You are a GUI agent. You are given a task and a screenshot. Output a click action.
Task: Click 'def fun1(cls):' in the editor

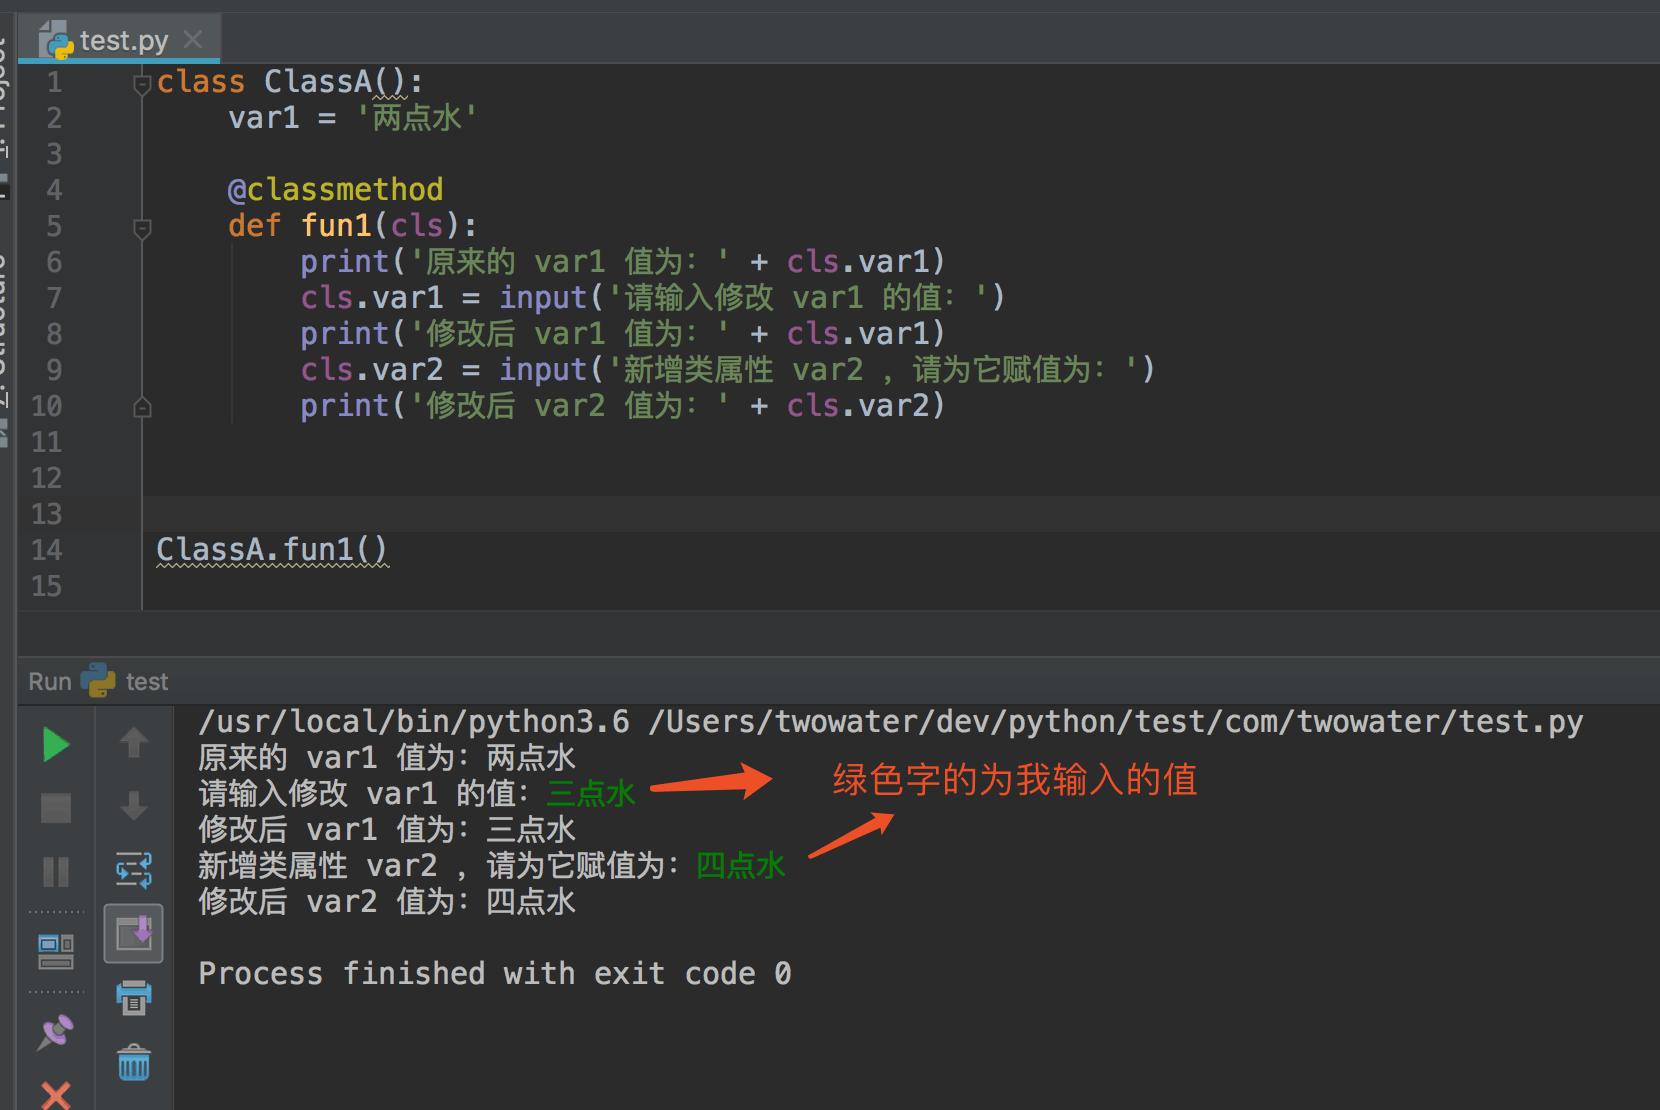pyautogui.click(x=353, y=226)
